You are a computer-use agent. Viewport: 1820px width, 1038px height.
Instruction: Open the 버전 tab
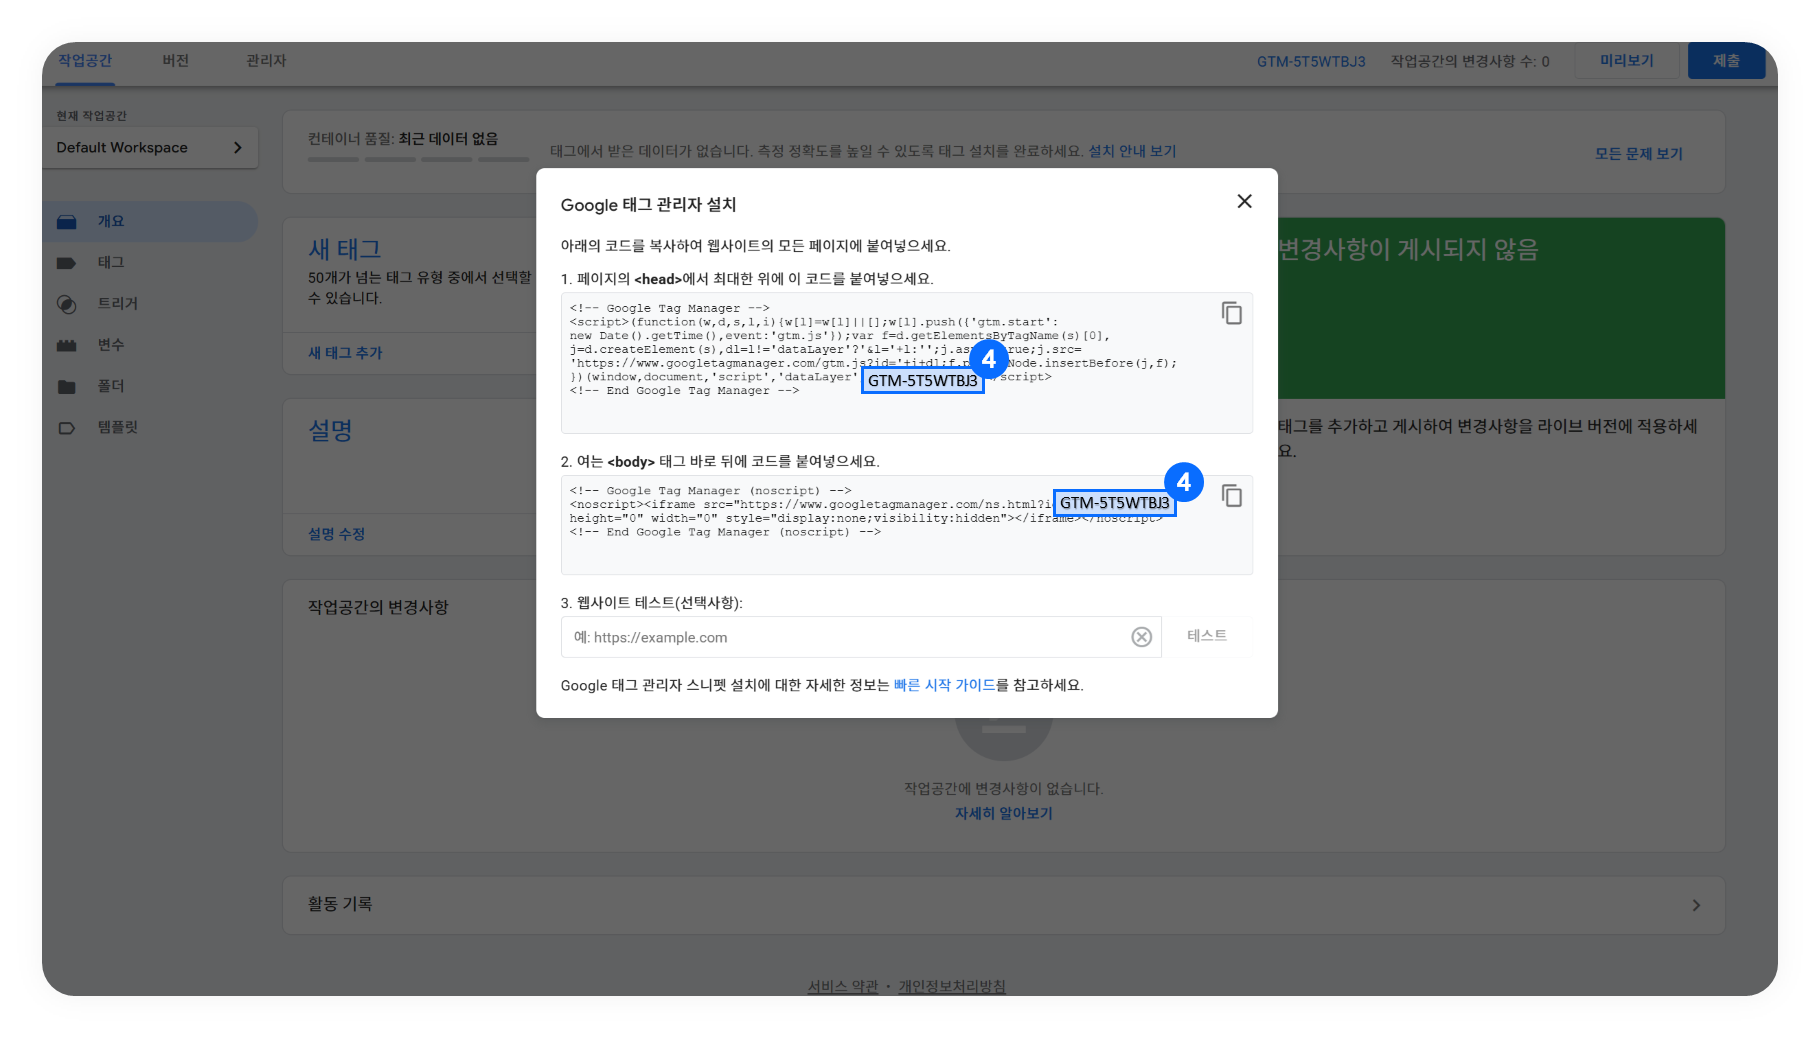click(176, 61)
